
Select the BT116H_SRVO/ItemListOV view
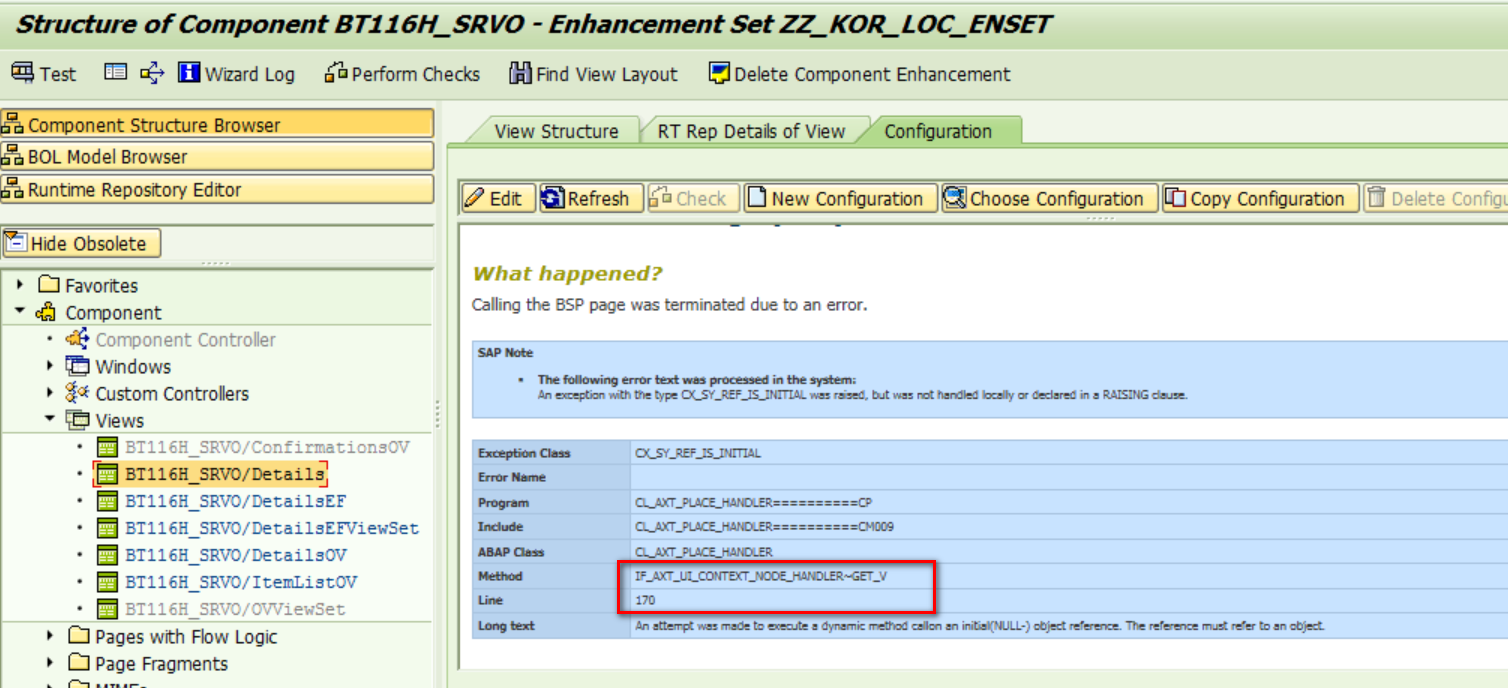coord(241,582)
